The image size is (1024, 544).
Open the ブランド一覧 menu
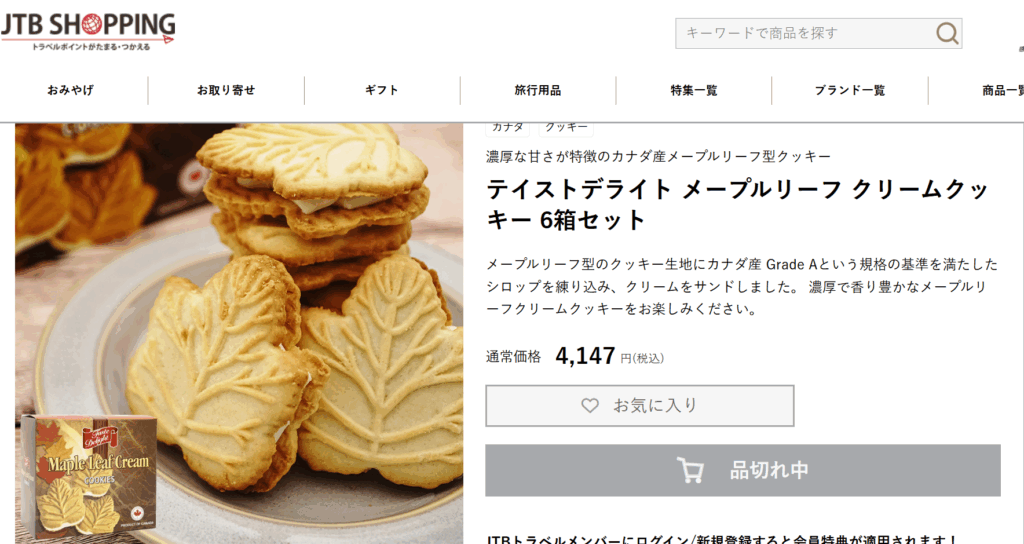coord(850,90)
